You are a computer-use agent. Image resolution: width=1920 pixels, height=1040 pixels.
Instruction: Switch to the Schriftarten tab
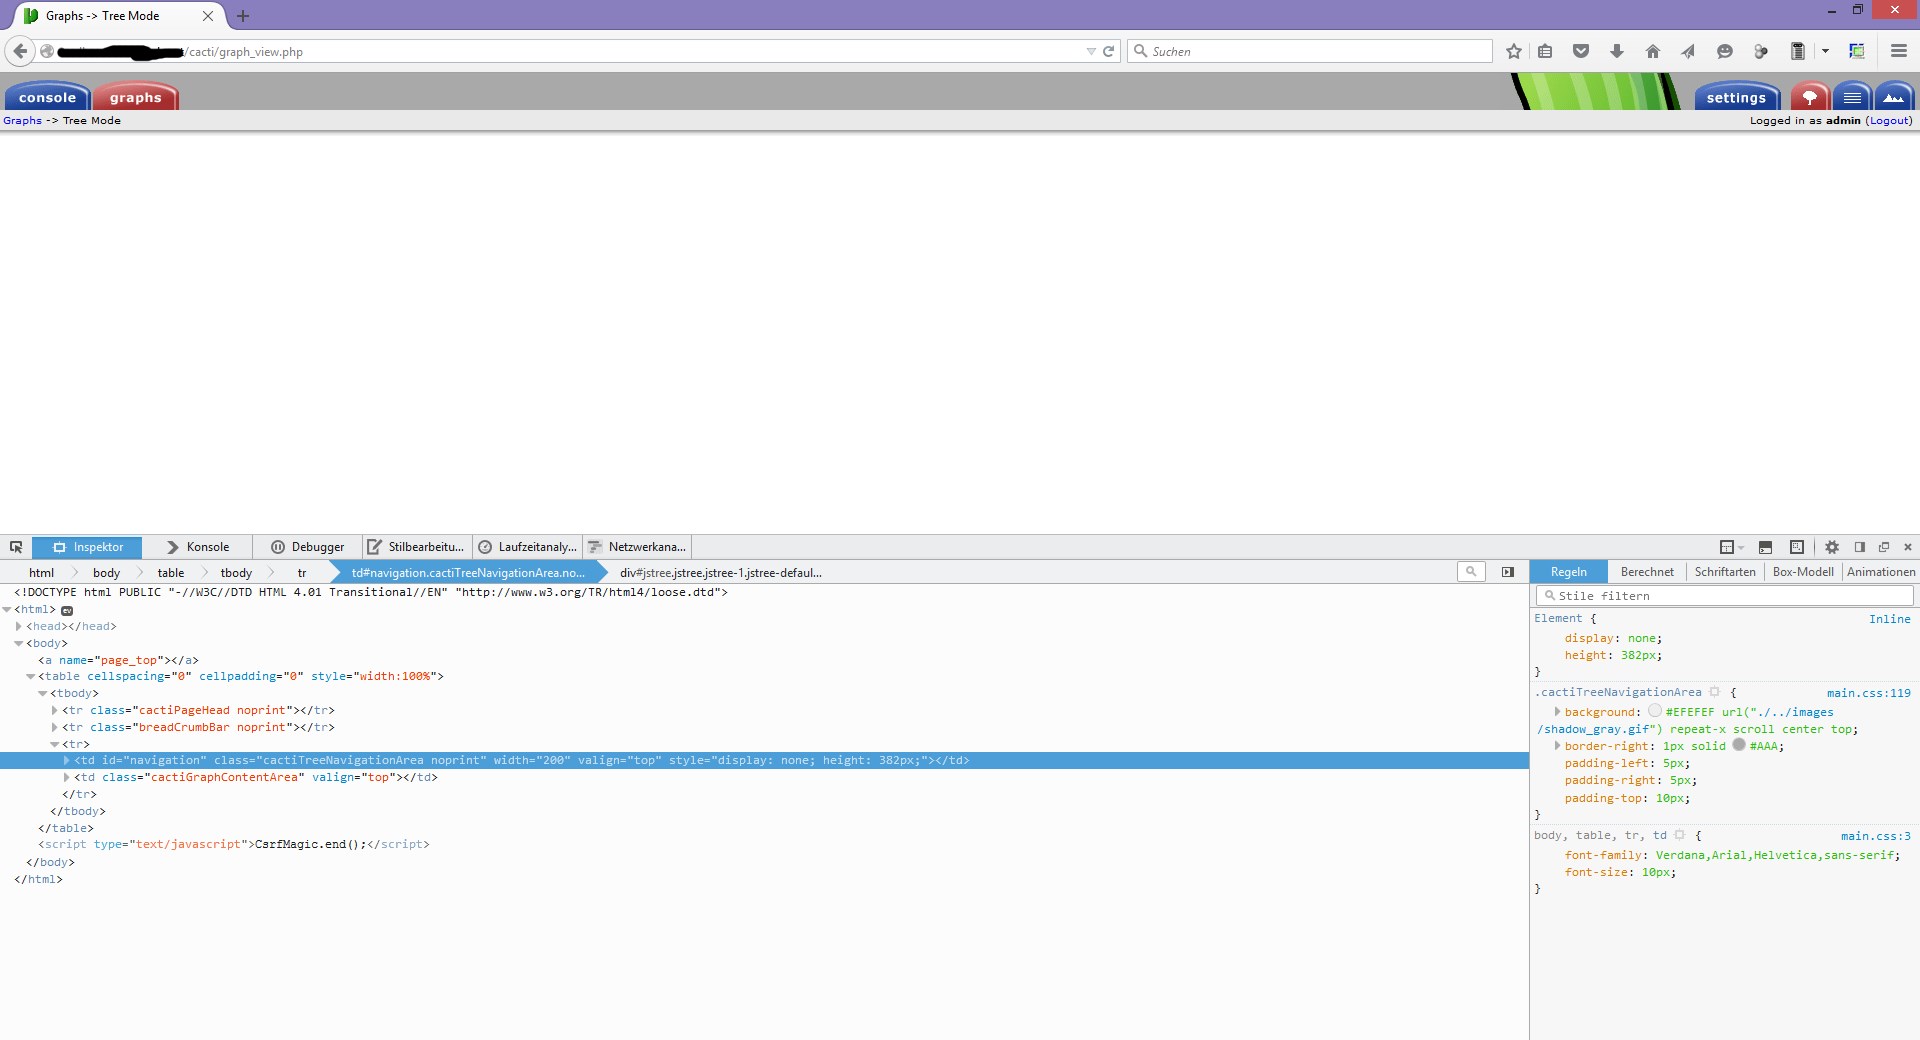1725,572
